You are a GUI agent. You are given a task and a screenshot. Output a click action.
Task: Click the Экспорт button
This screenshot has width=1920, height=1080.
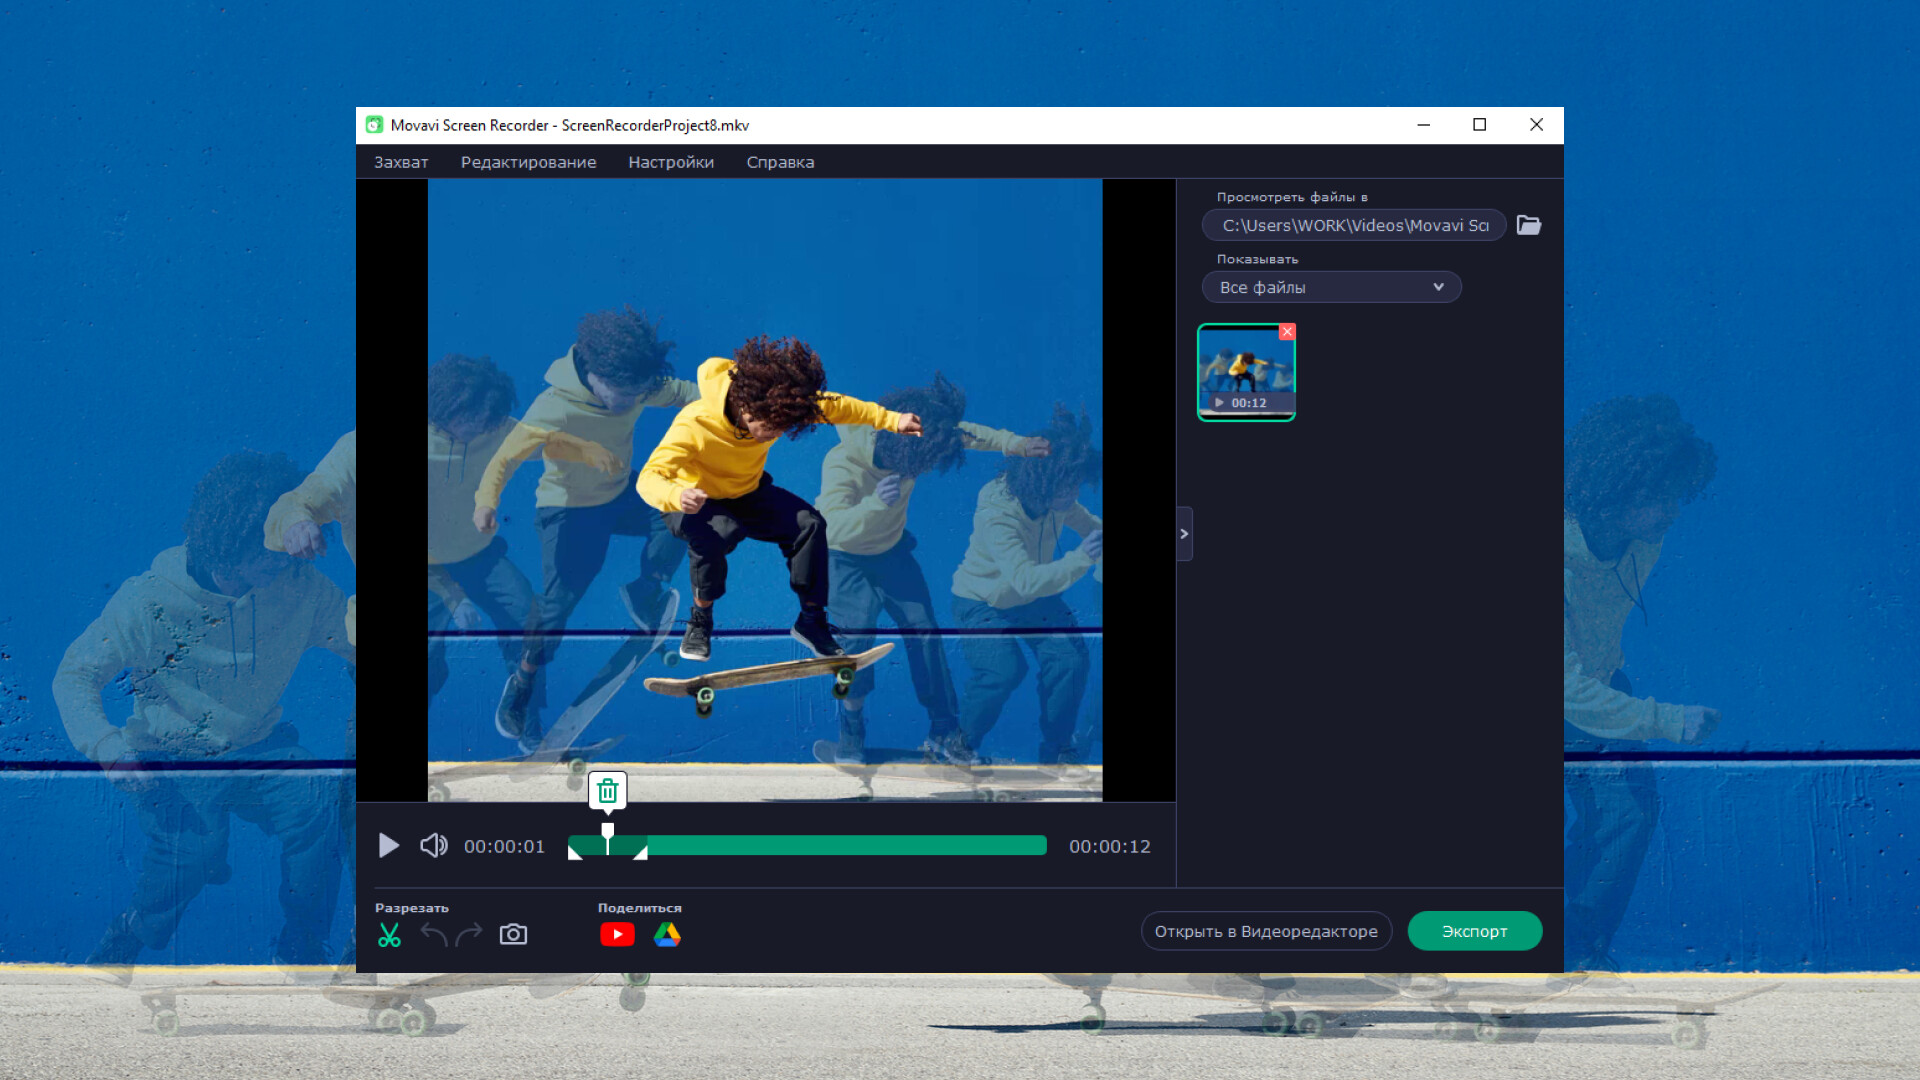(x=1474, y=931)
